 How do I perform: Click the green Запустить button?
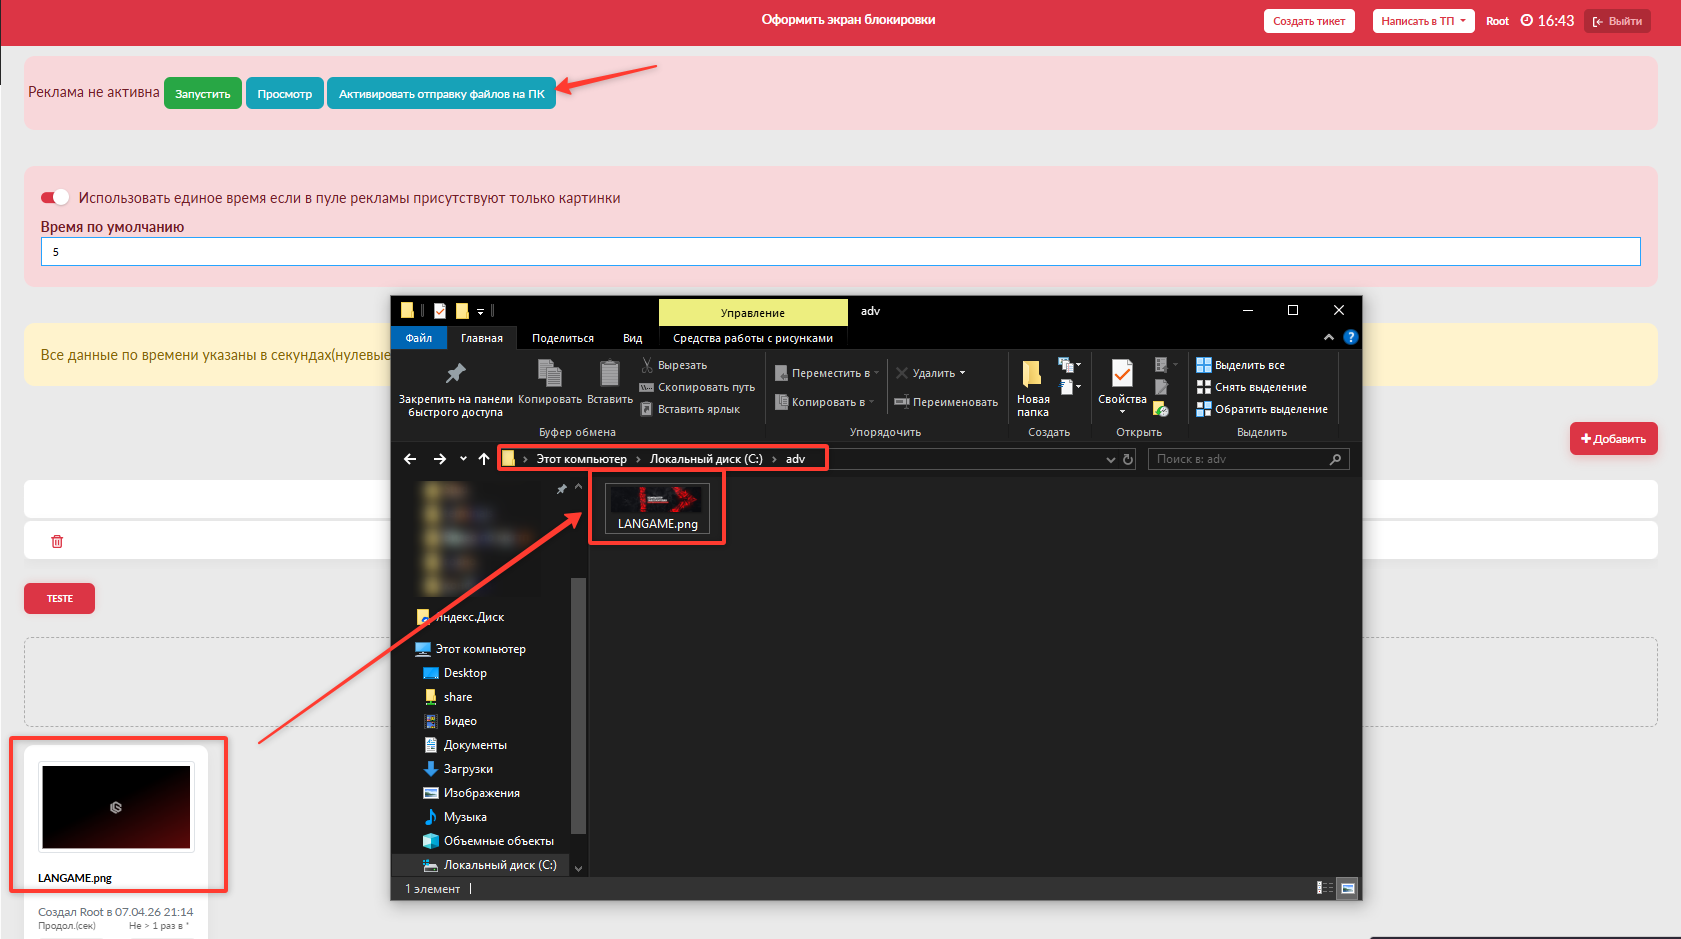(x=203, y=93)
